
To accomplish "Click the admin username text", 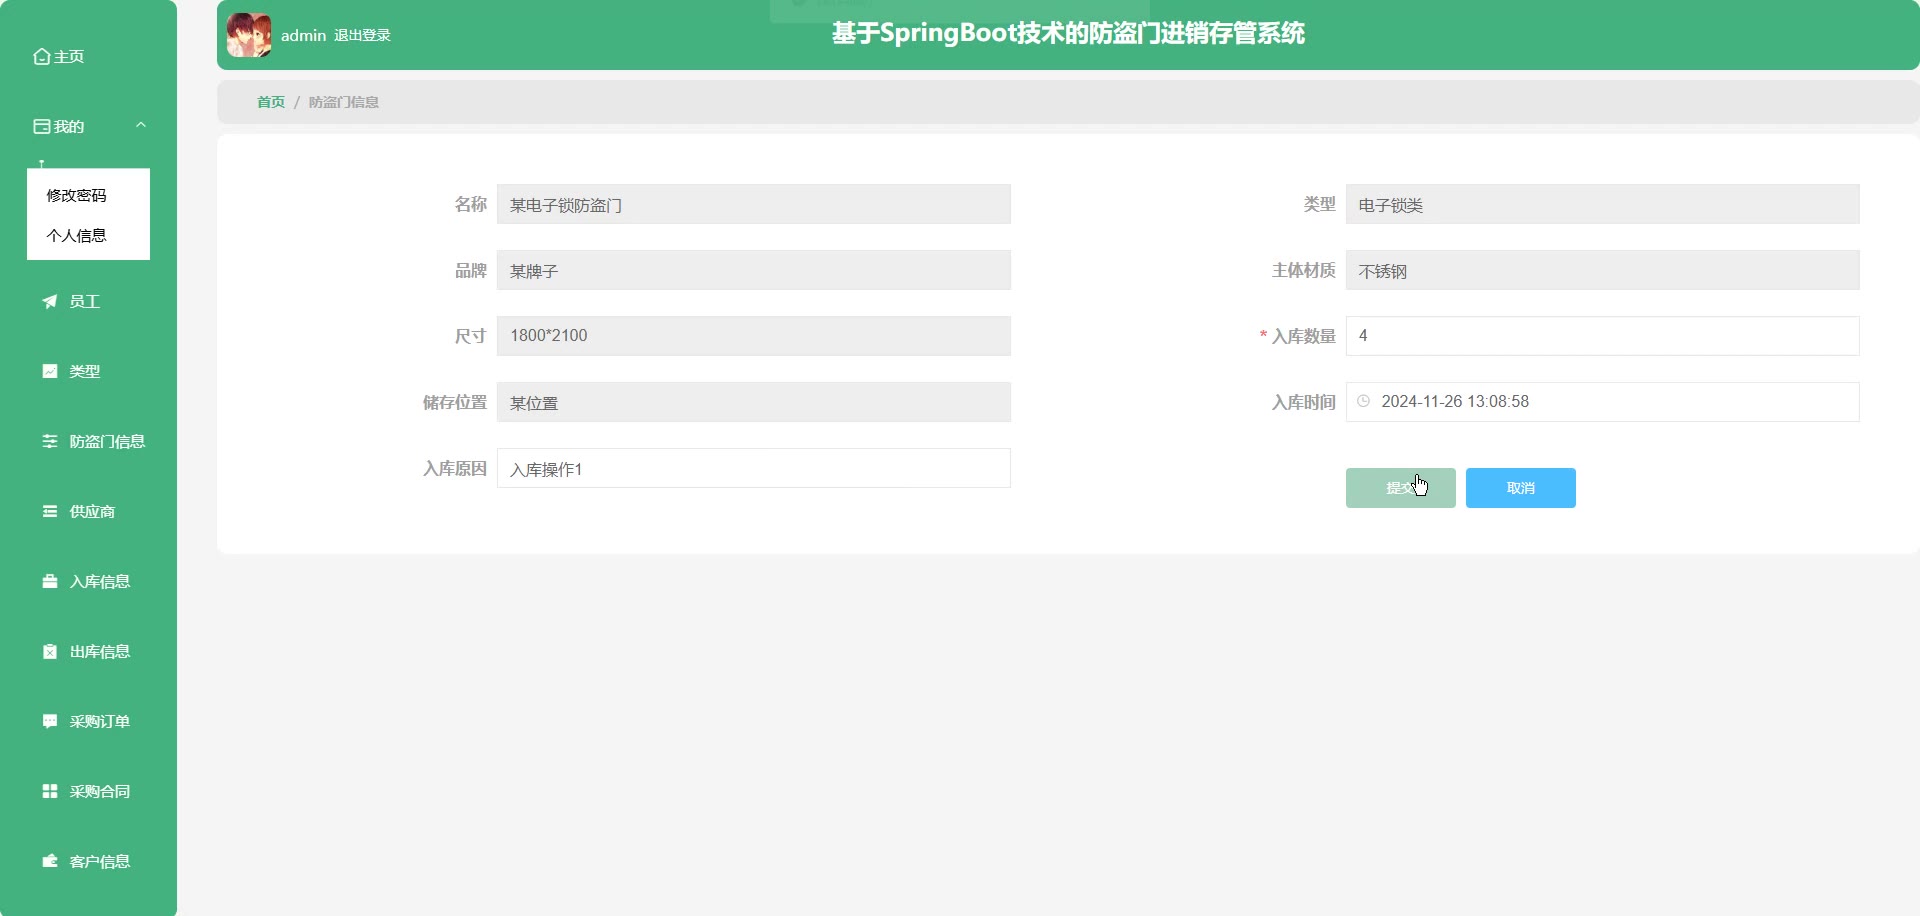I will pyautogui.click(x=303, y=35).
